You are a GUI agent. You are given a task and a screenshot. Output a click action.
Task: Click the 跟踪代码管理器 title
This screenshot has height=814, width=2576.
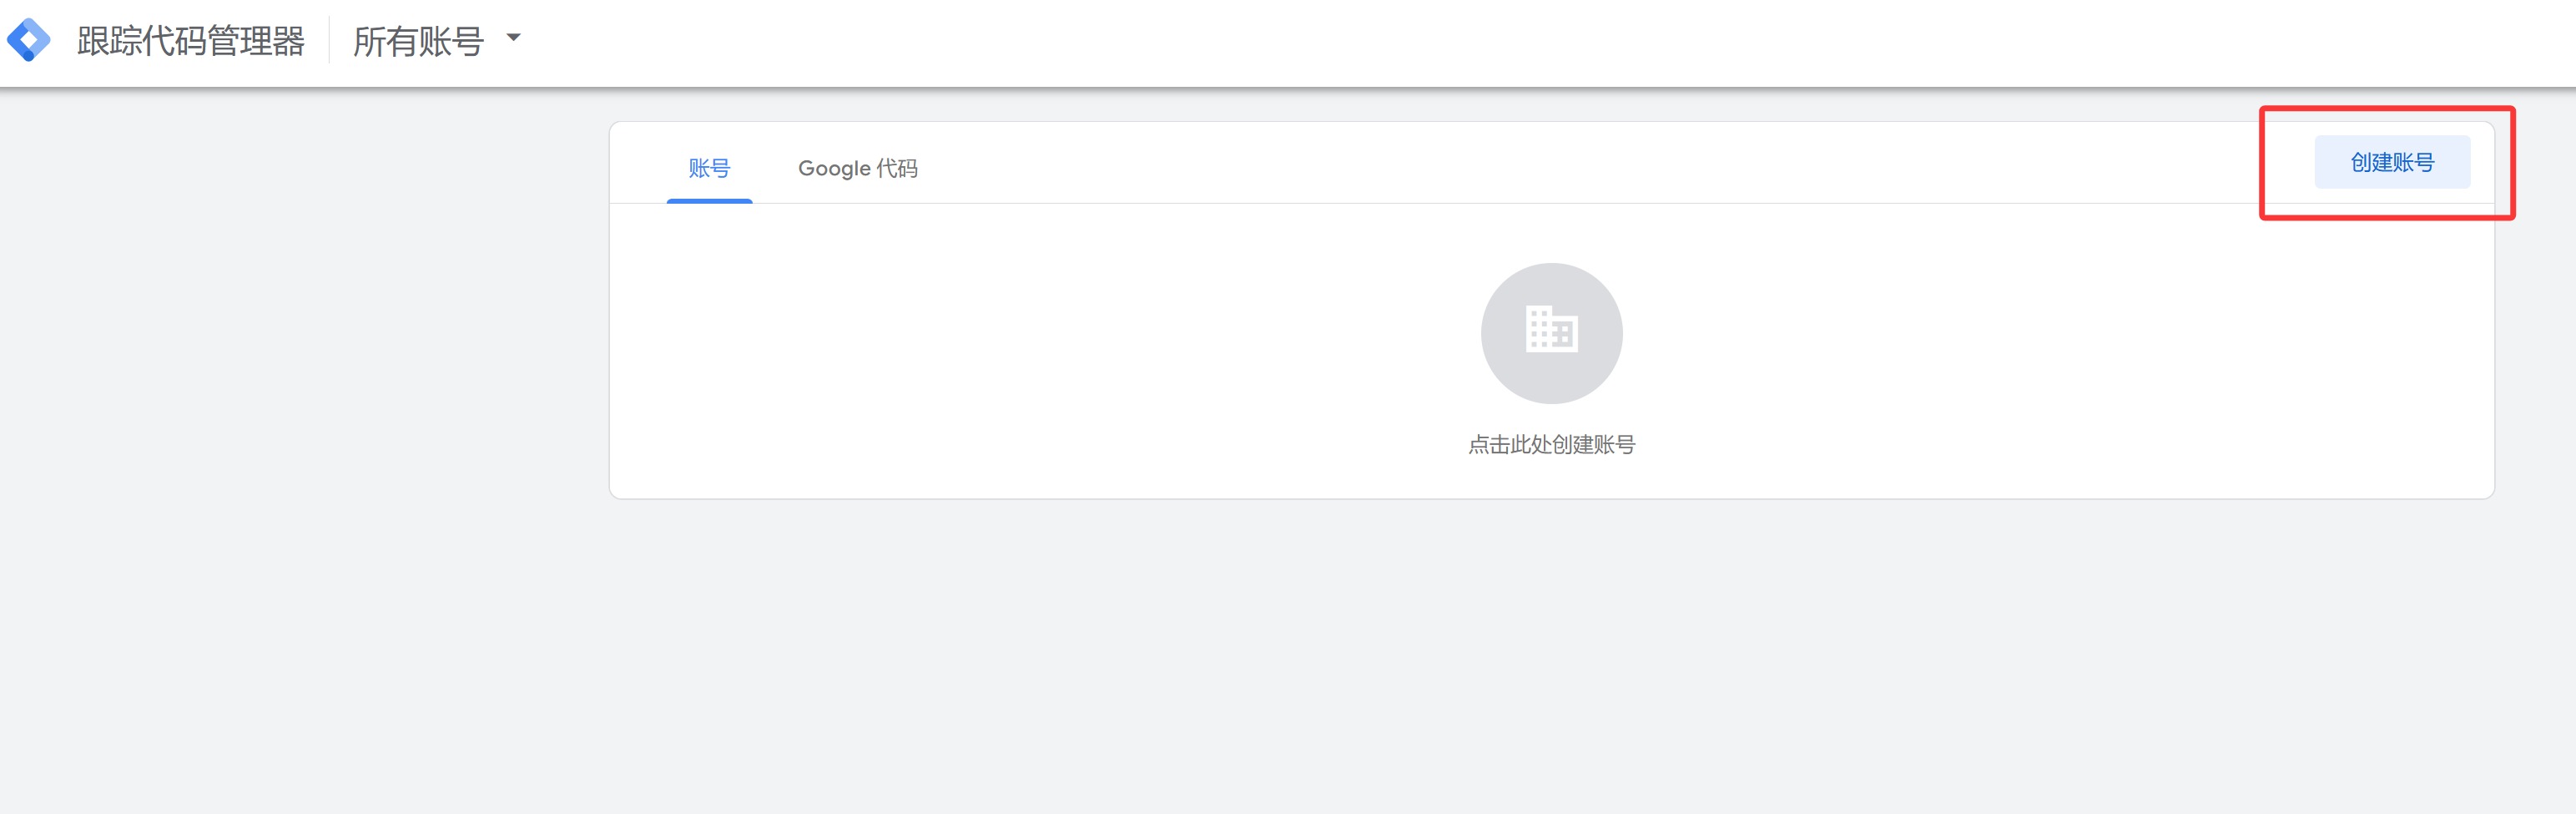point(191,41)
